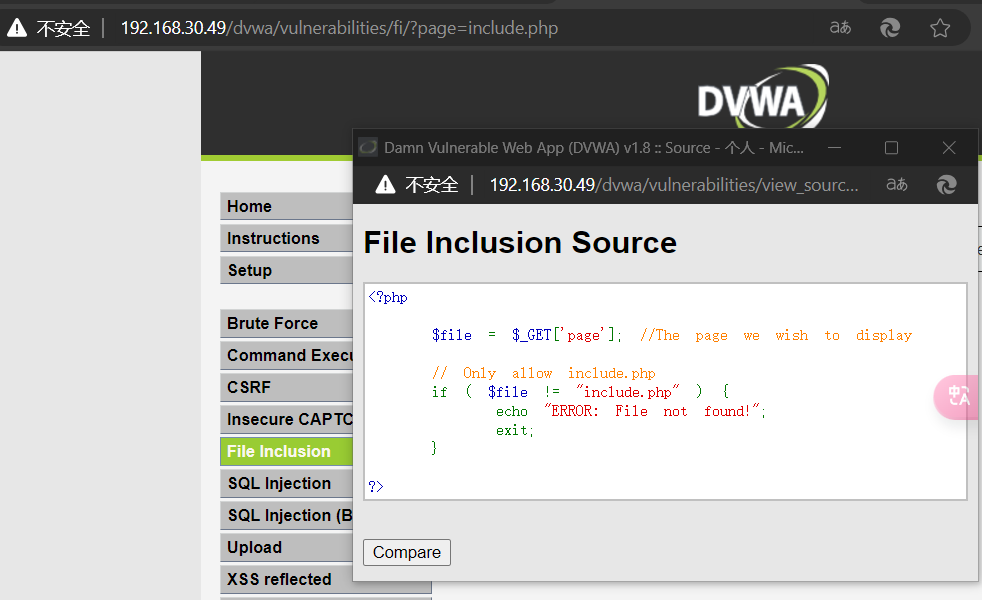Viewport: 982px width, 600px height.
Task: Add page to favorites with star icon
Action: point(940,28)
